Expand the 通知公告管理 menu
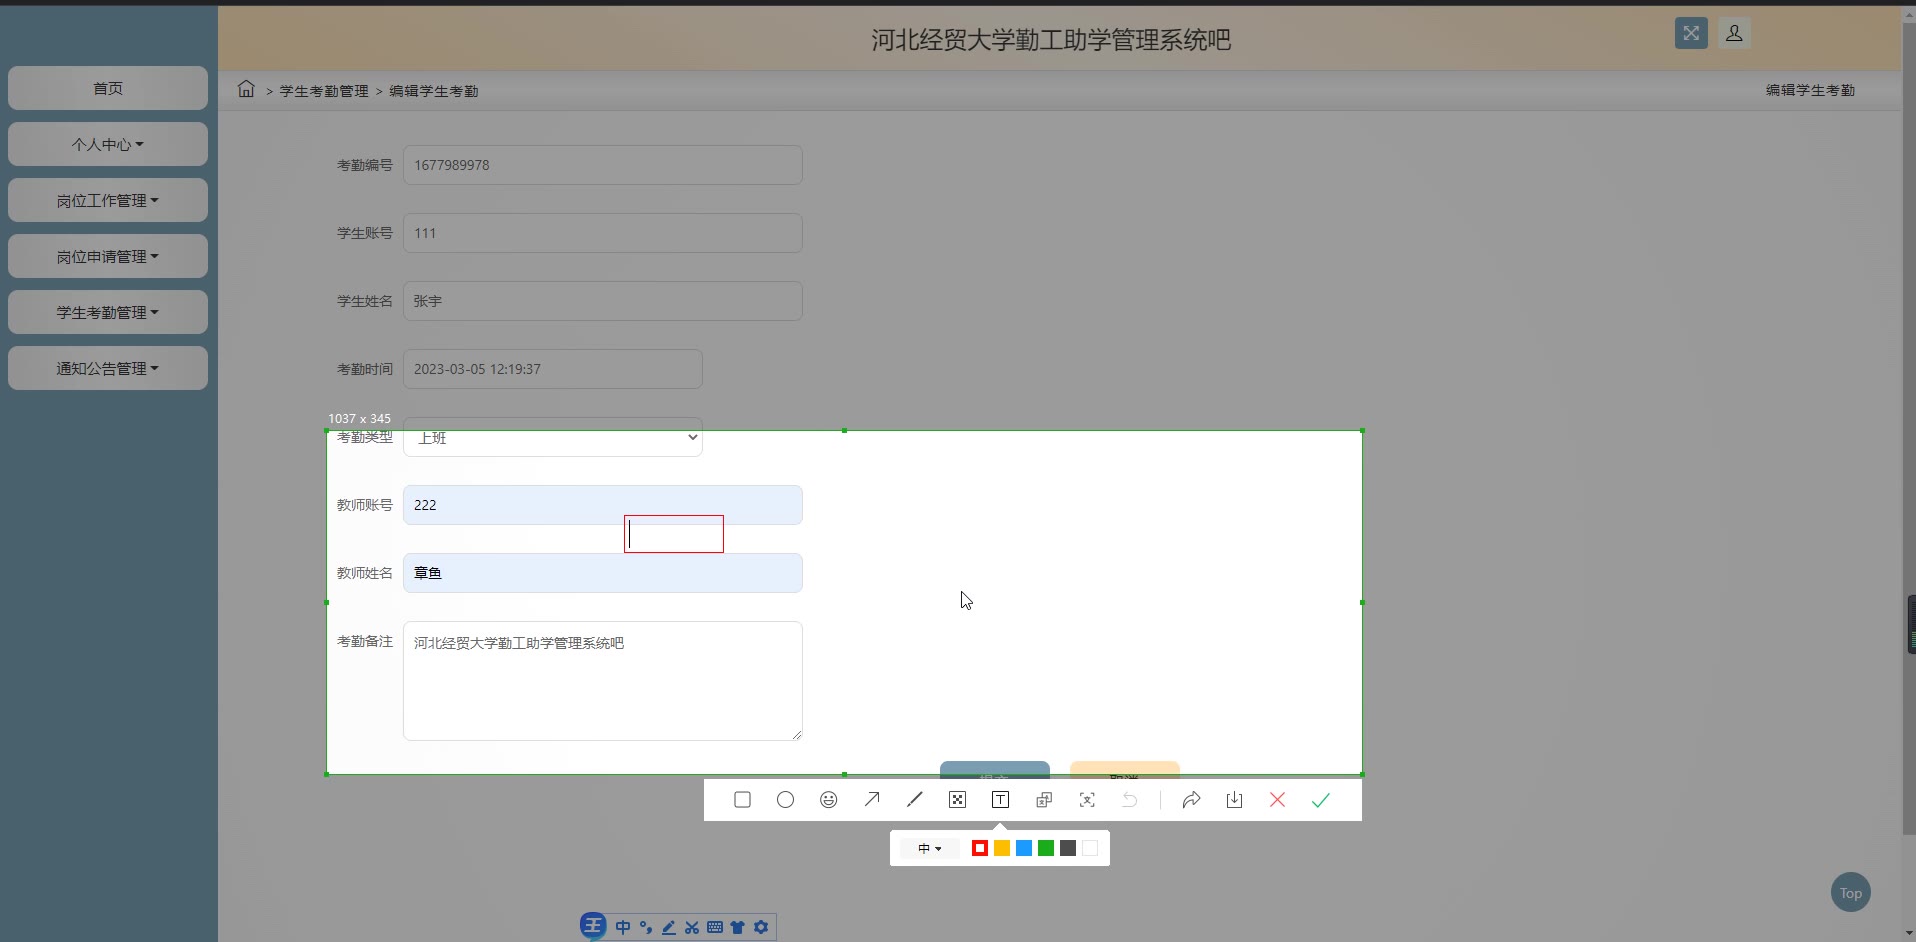The width and height of the screenshot is (1916, 942). point(108,368)
